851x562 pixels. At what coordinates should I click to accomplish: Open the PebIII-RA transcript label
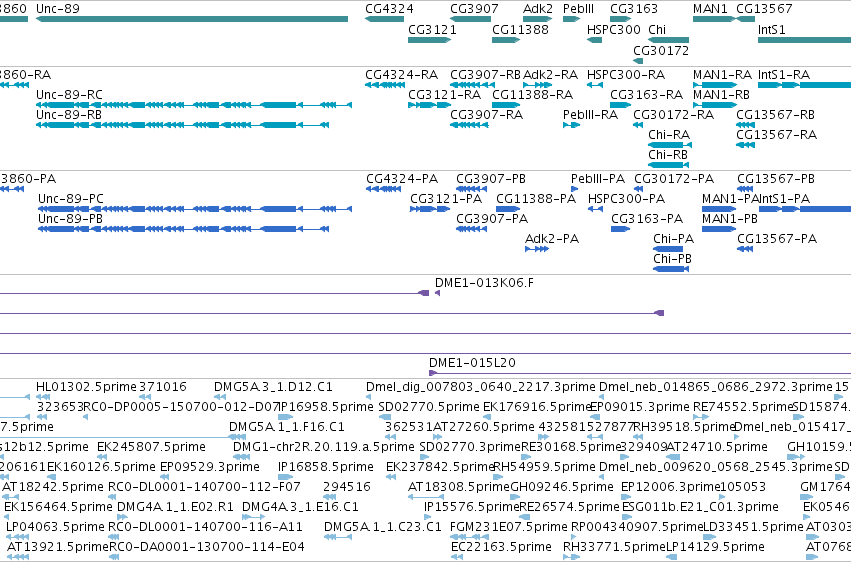tap(590, 114)
